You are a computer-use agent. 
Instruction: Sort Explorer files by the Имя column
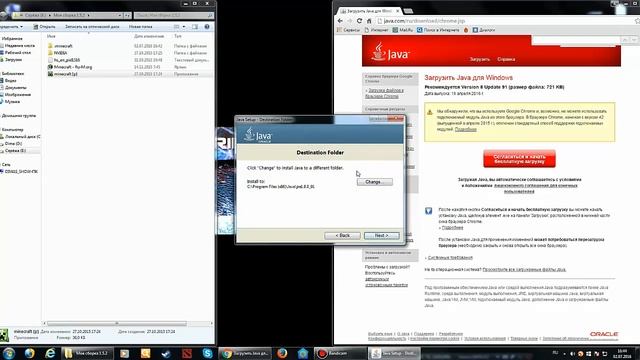pos(51,36)
